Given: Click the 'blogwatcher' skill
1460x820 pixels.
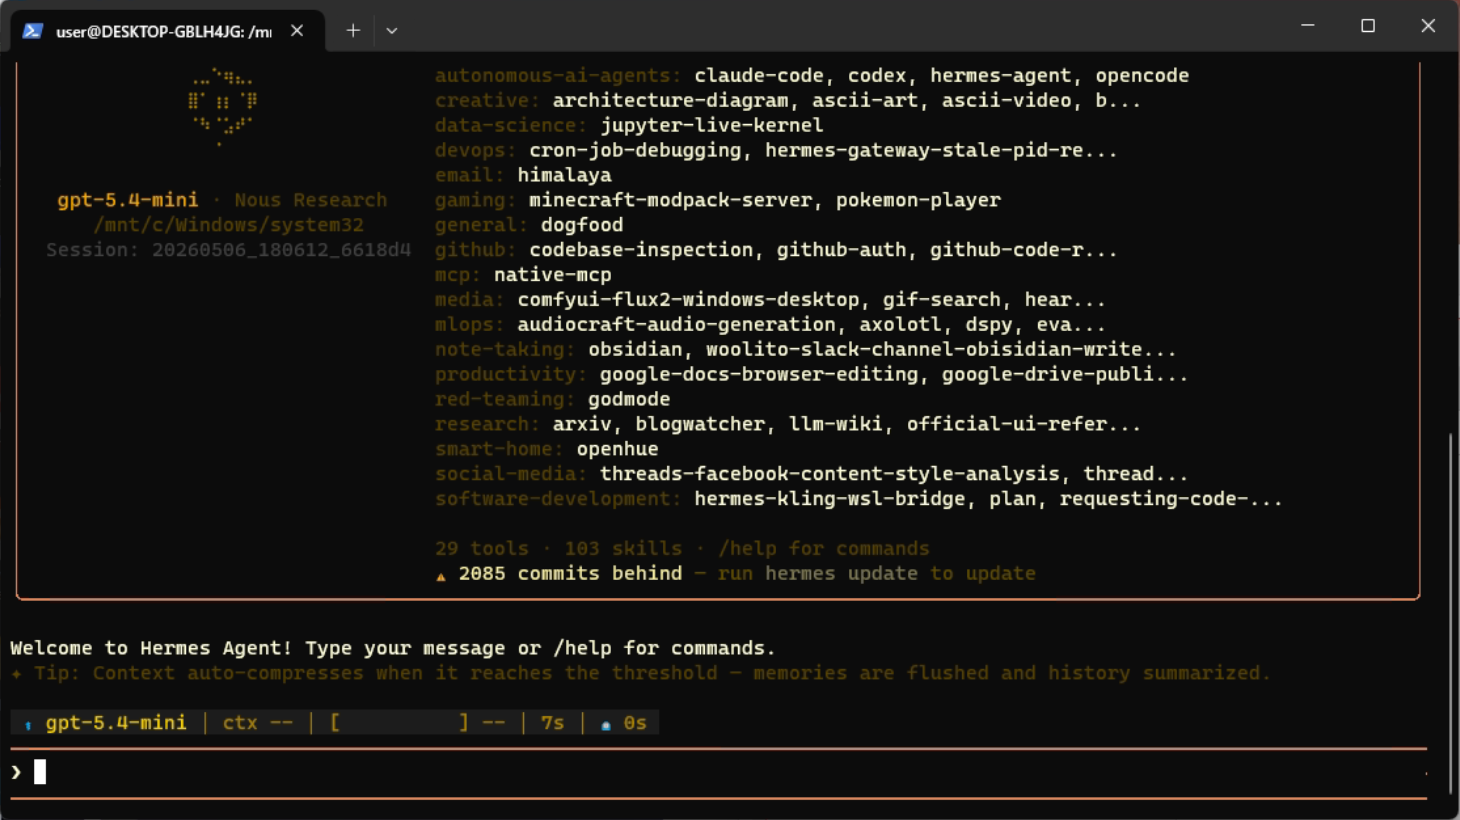Looking at the screenshot, I should [x=700, y=424].
